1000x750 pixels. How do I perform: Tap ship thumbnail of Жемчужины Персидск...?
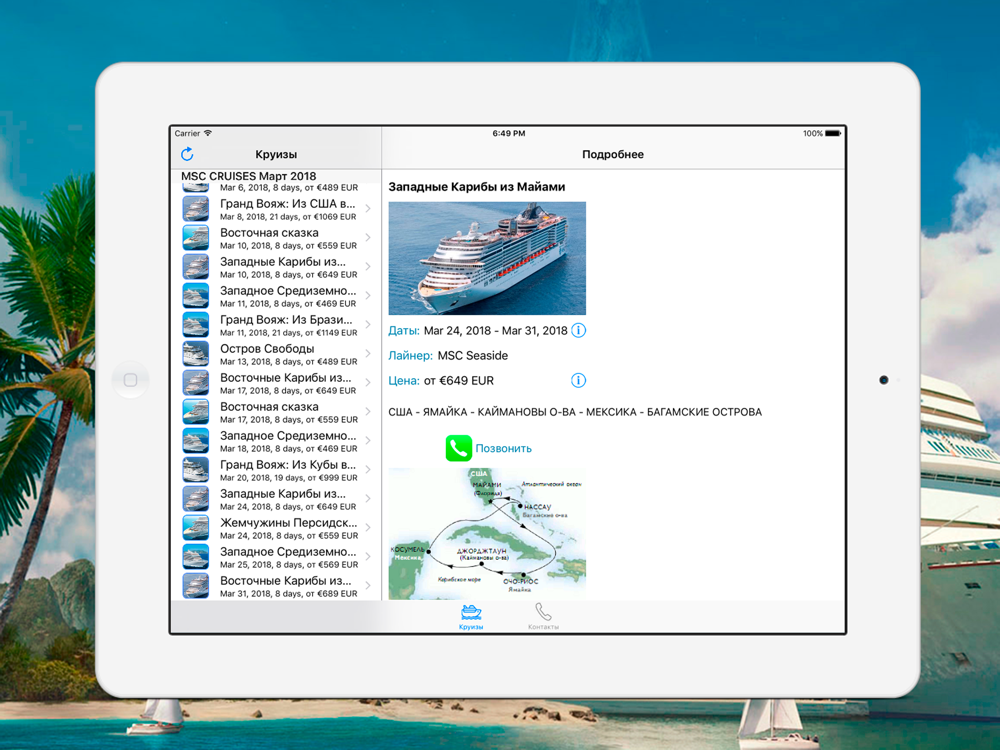pyautogui.click(x=196, y=528)
